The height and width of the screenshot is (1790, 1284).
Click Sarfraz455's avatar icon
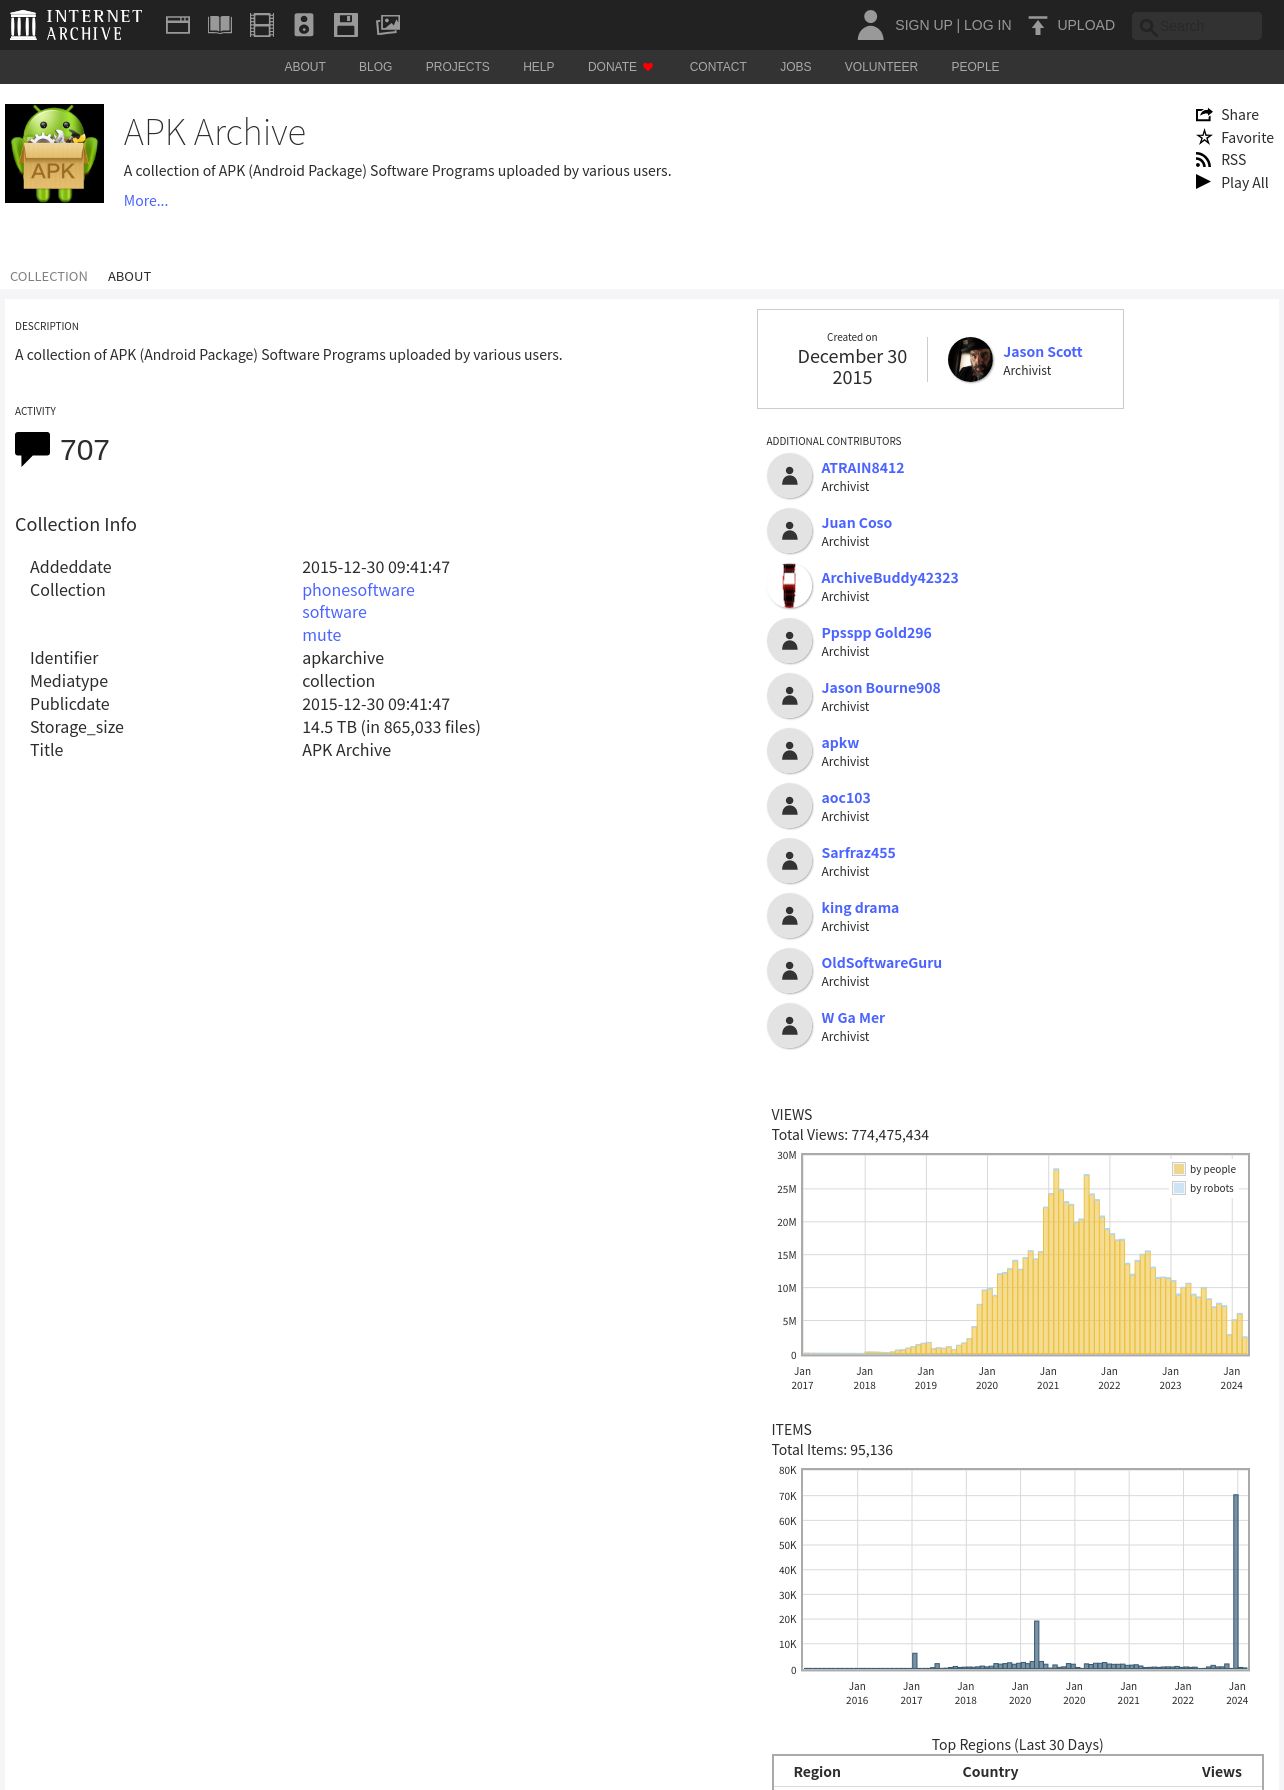789,861
